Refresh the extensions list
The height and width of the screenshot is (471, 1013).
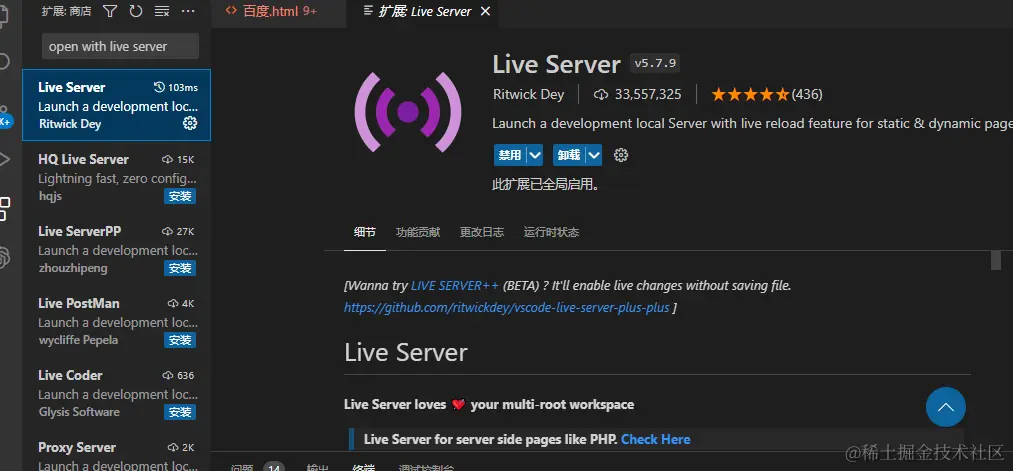coord(136,11)
